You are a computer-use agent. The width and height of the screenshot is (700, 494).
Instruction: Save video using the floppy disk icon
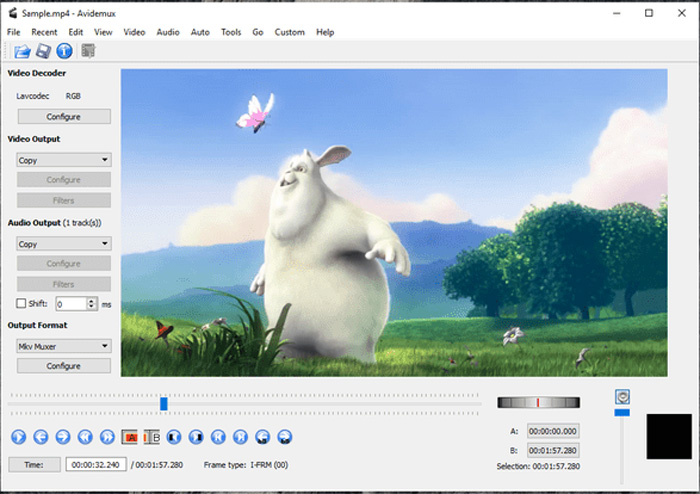point(43,51)
